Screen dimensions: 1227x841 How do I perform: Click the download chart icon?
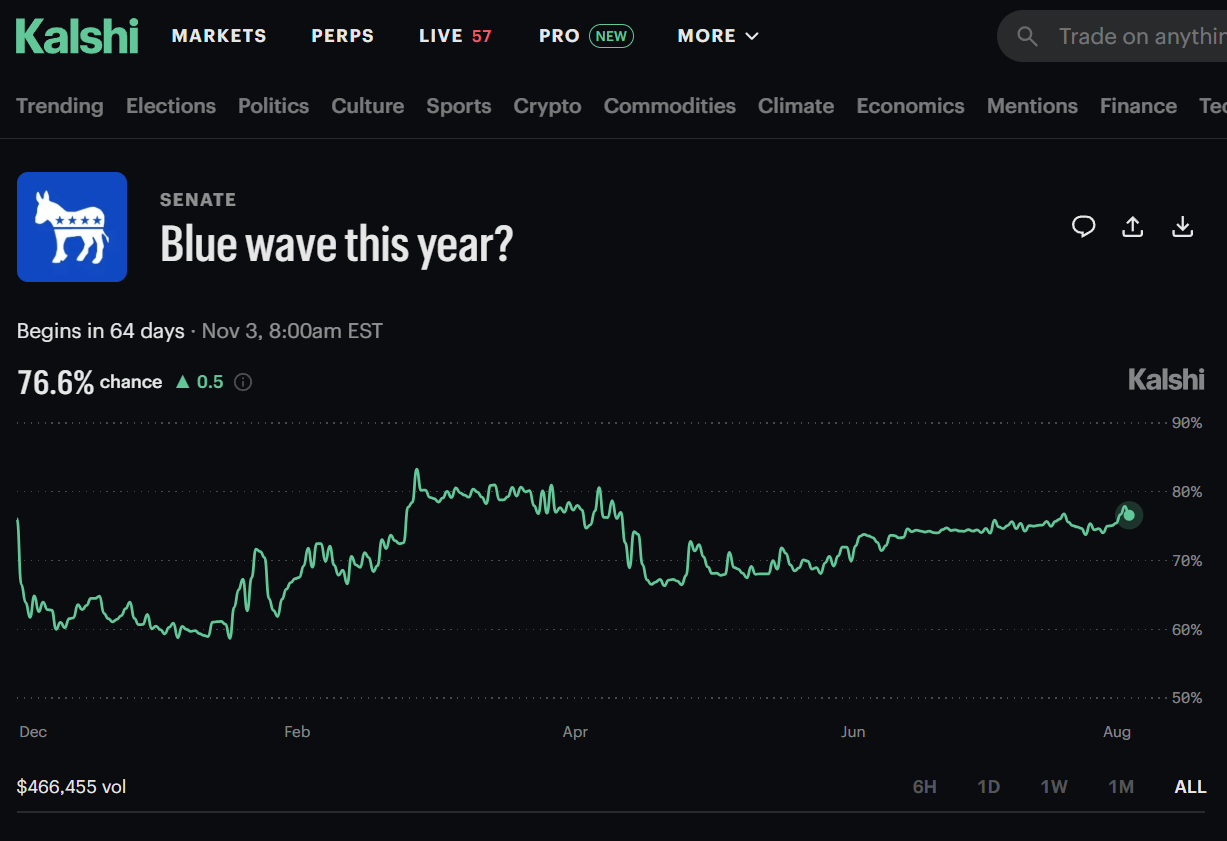point(1182,227)
